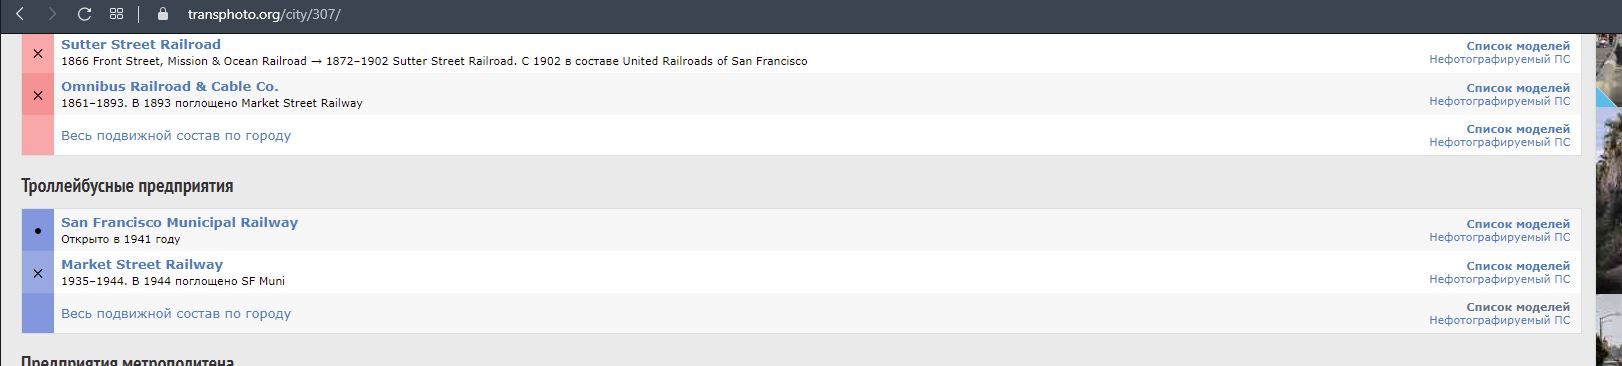Open the speed dial grid icon
This screenshot has width=1622, height=366.
[x=116, y=14]
